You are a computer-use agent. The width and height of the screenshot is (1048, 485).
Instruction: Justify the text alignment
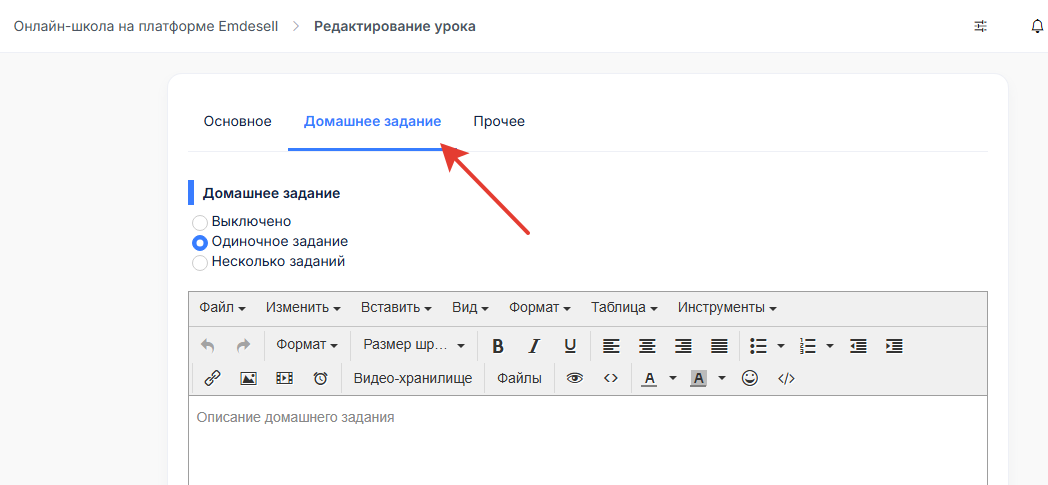point(719,345)
